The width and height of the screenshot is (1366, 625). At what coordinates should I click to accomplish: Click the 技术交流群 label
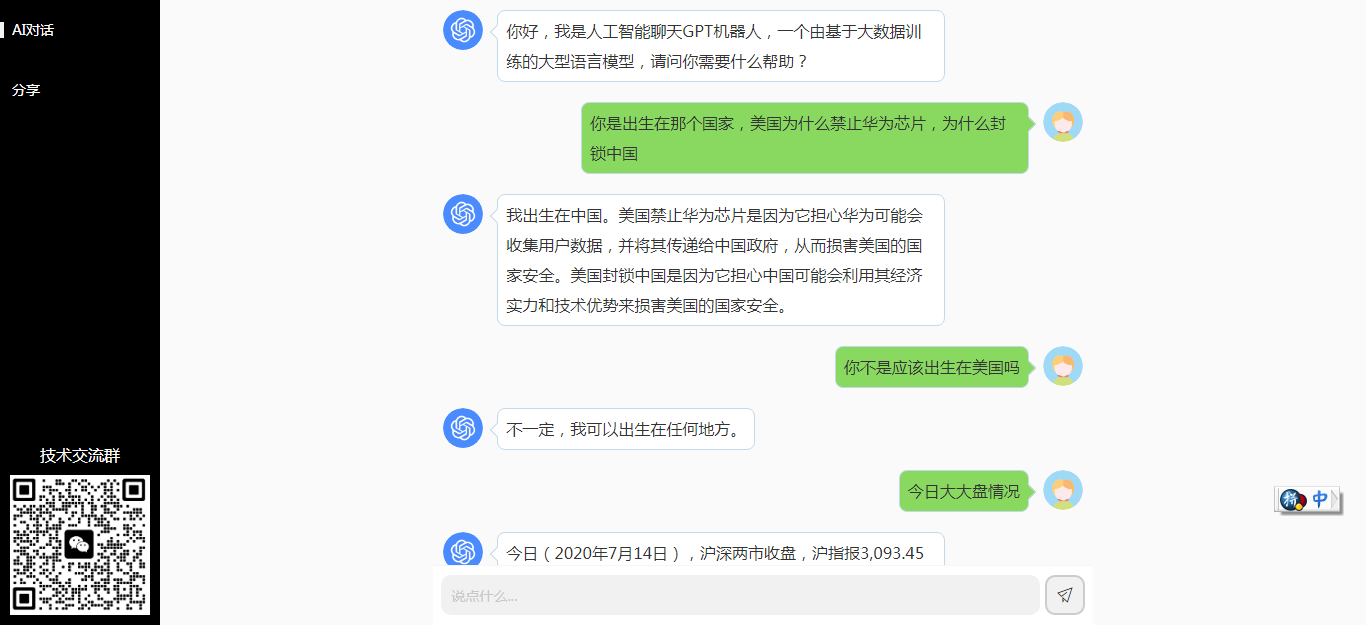(x=80, y=456)
